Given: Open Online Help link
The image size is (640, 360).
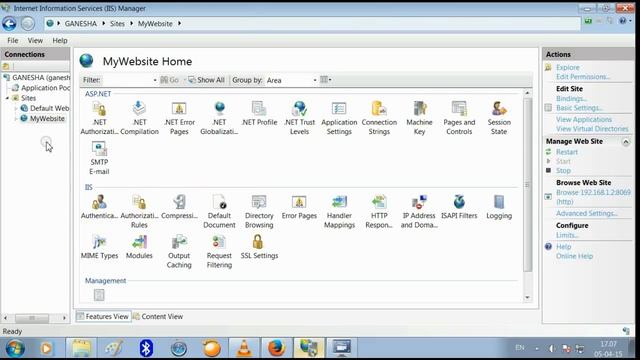Looking at the screenshot, I should click(x=574, y=256).
